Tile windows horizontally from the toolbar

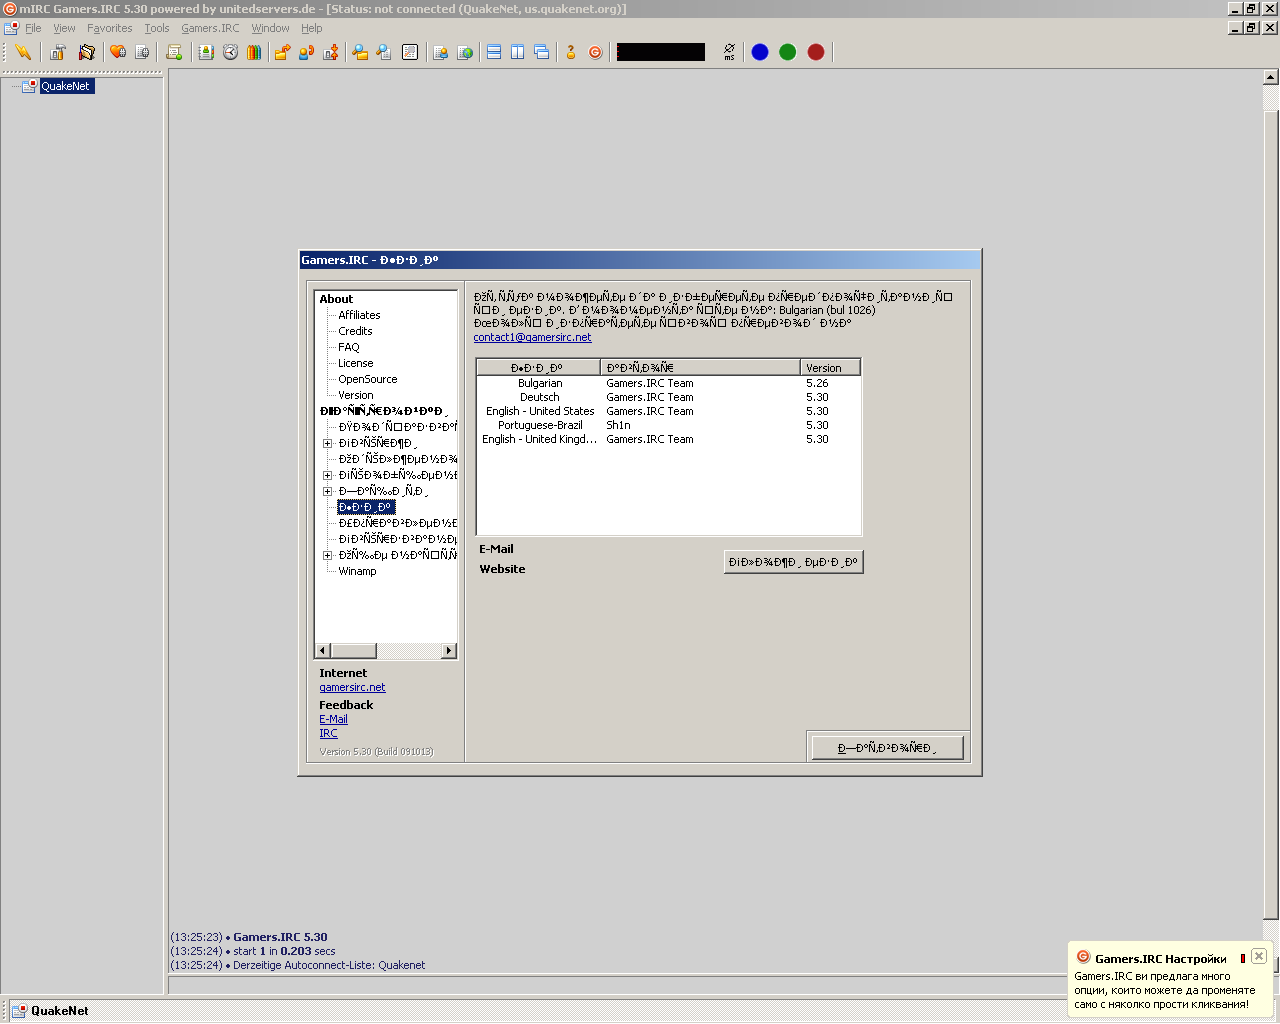[494, 52]
